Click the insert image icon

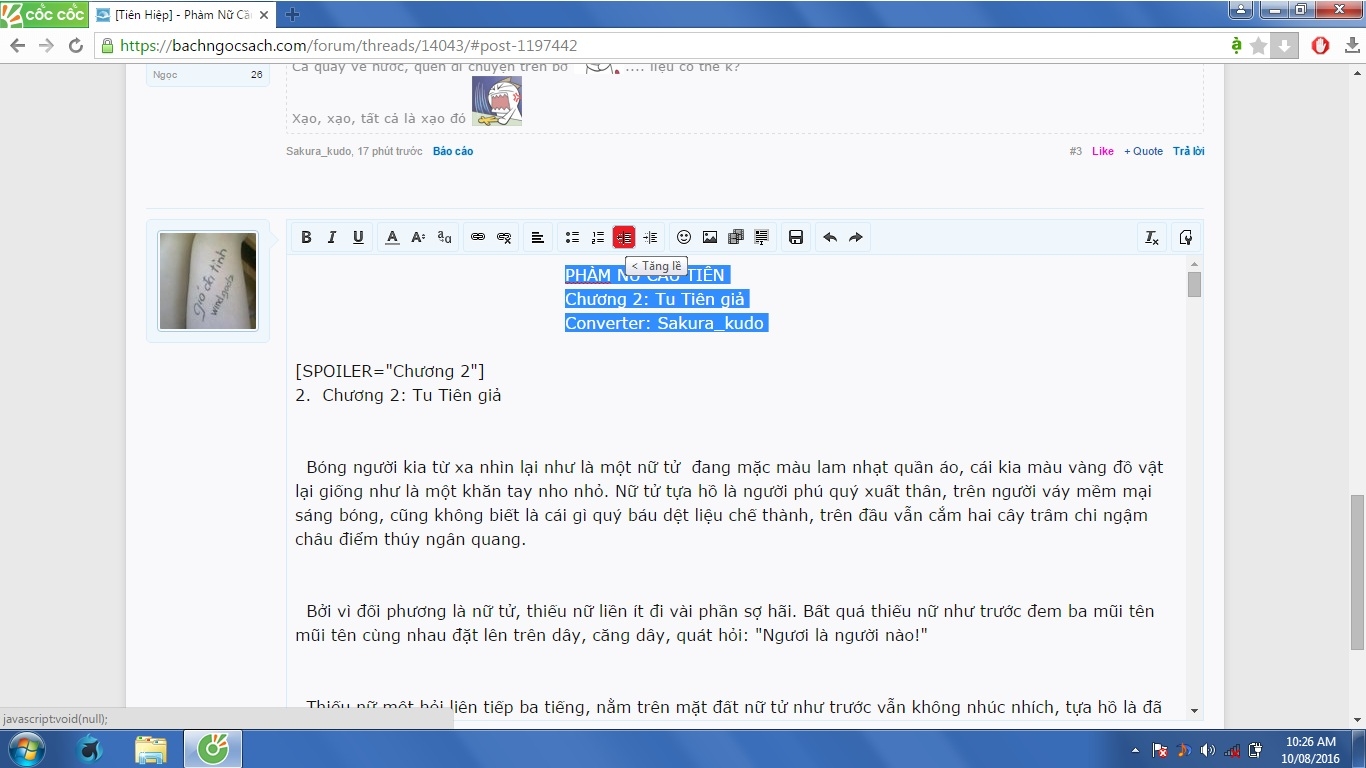tap(710, 237)
